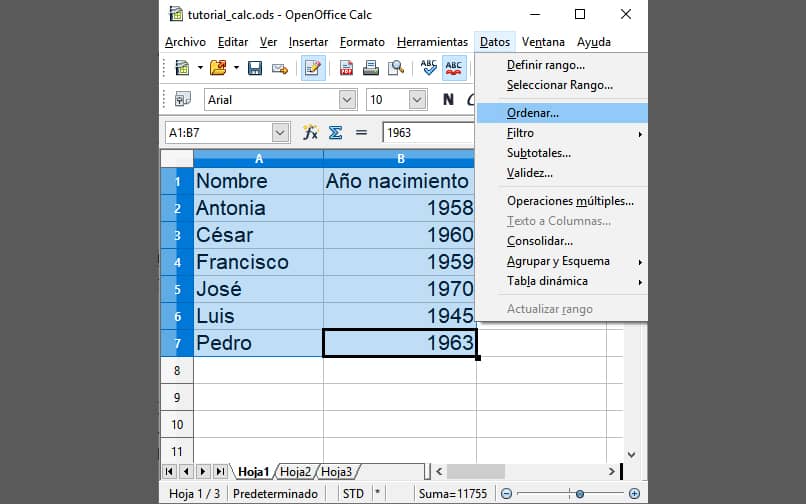Go to the last sheet tab arrow

[220, 471]
